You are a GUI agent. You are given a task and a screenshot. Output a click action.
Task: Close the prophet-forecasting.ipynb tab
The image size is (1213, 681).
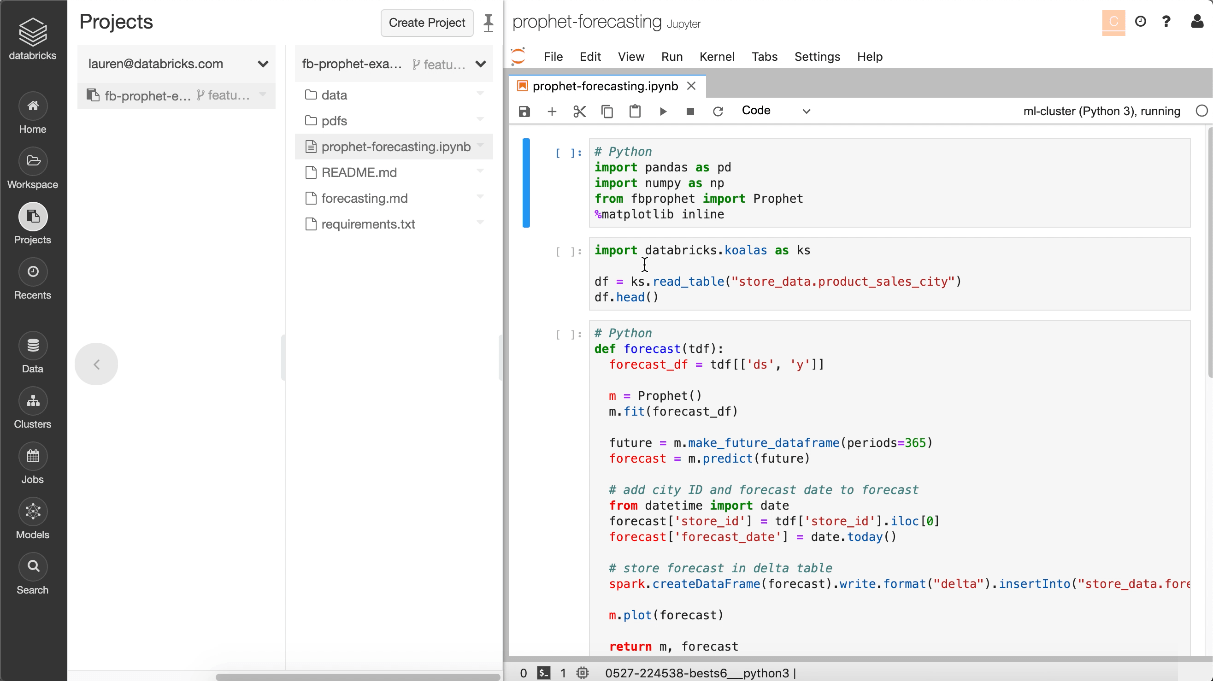[691, 87]
